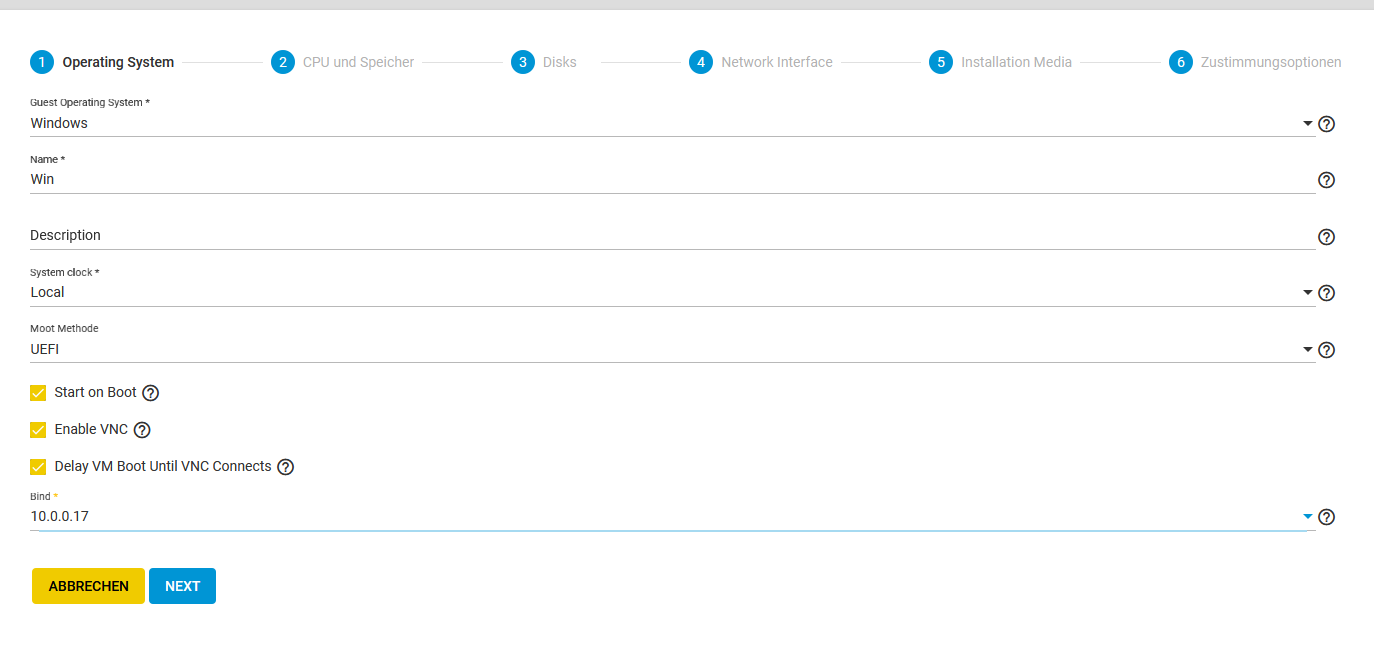This screenshot has height=654, width=1374.
Task: Open help icon beside Name field
Action: tap(1327, 180)
